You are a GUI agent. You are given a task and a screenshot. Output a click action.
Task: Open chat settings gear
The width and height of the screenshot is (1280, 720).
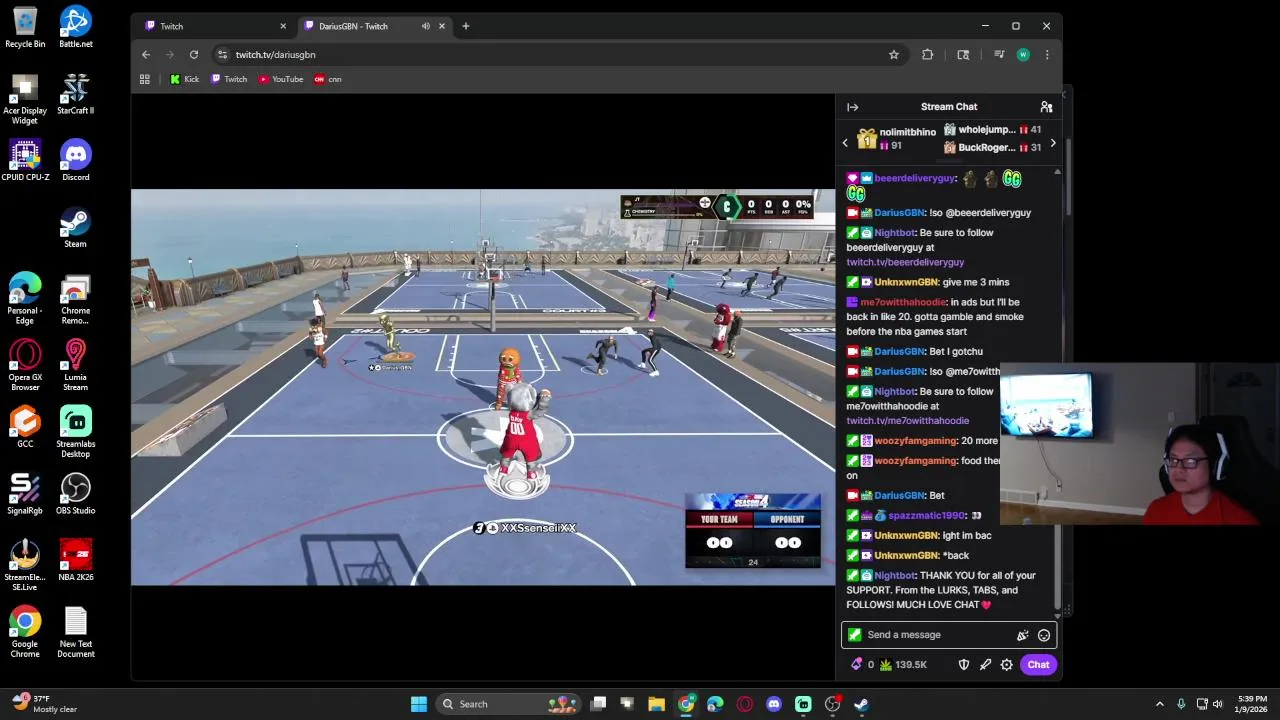1007,665
